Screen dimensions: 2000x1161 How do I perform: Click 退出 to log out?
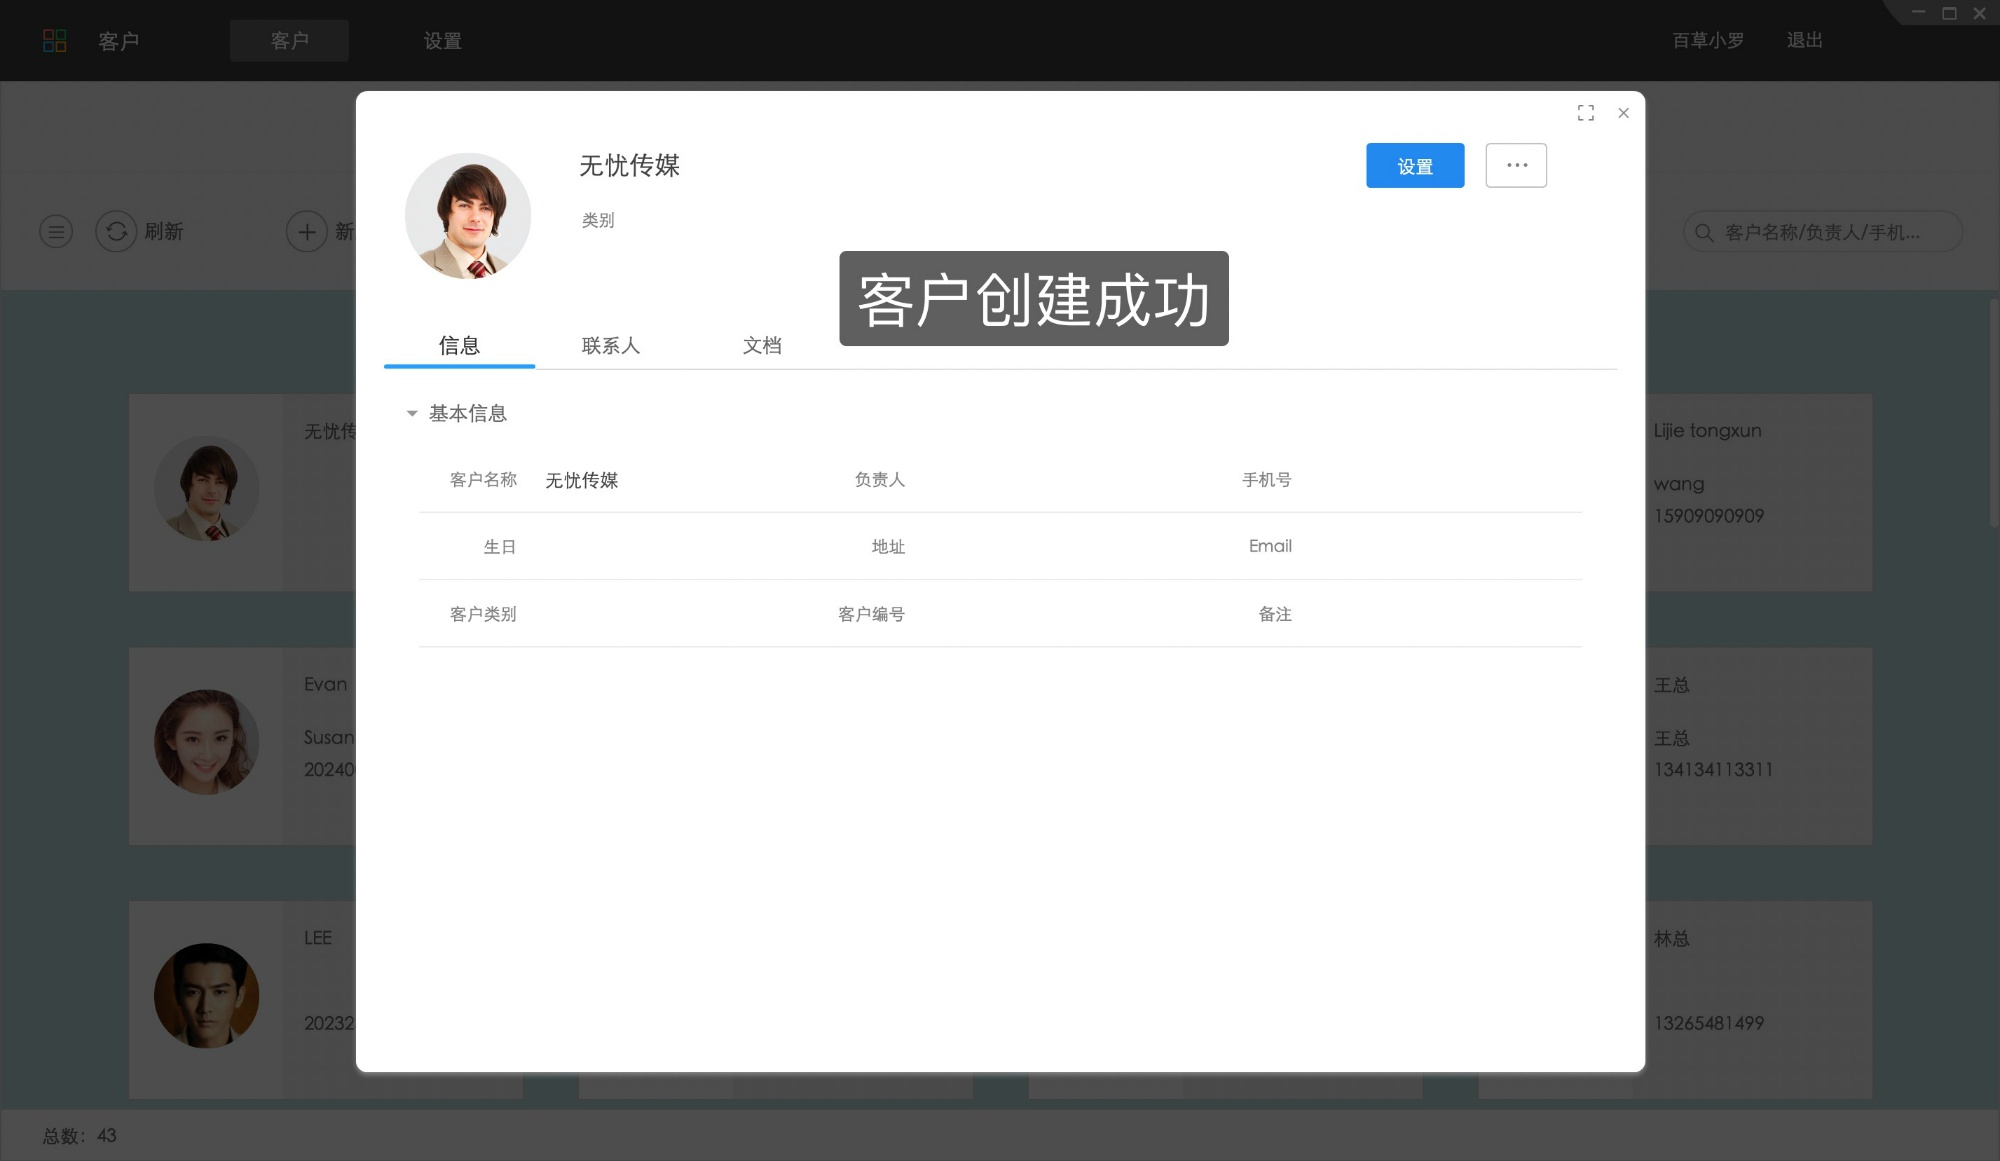pyautogui.click(x=1803, y=40)
